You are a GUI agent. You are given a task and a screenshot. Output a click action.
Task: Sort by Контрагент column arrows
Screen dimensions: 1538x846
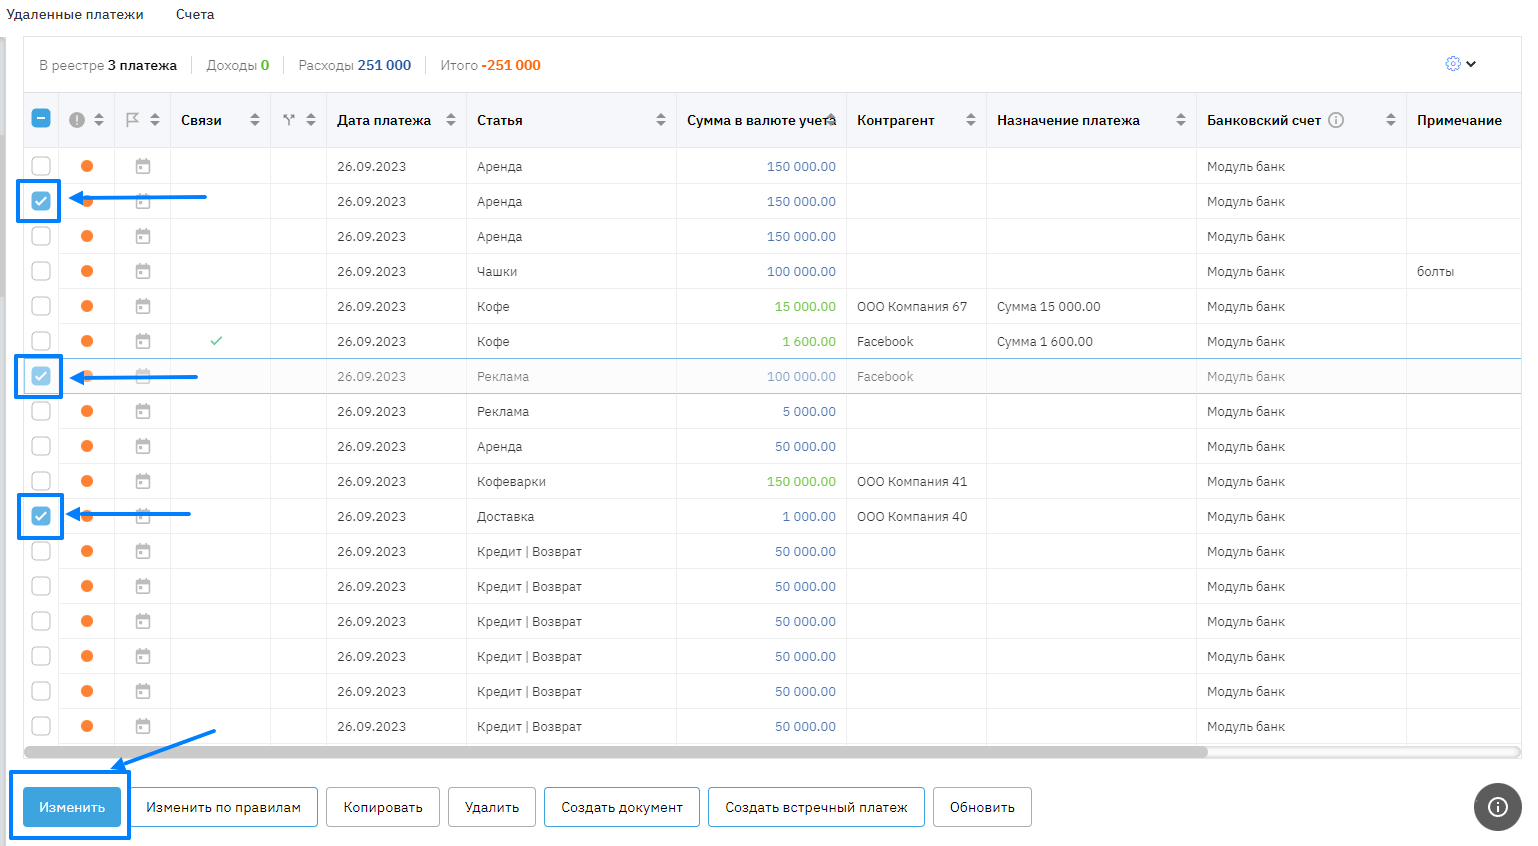[970, 120]
